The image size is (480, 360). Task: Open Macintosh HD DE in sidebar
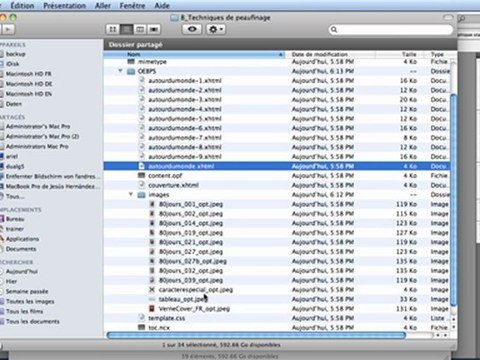tap(29, 84)
